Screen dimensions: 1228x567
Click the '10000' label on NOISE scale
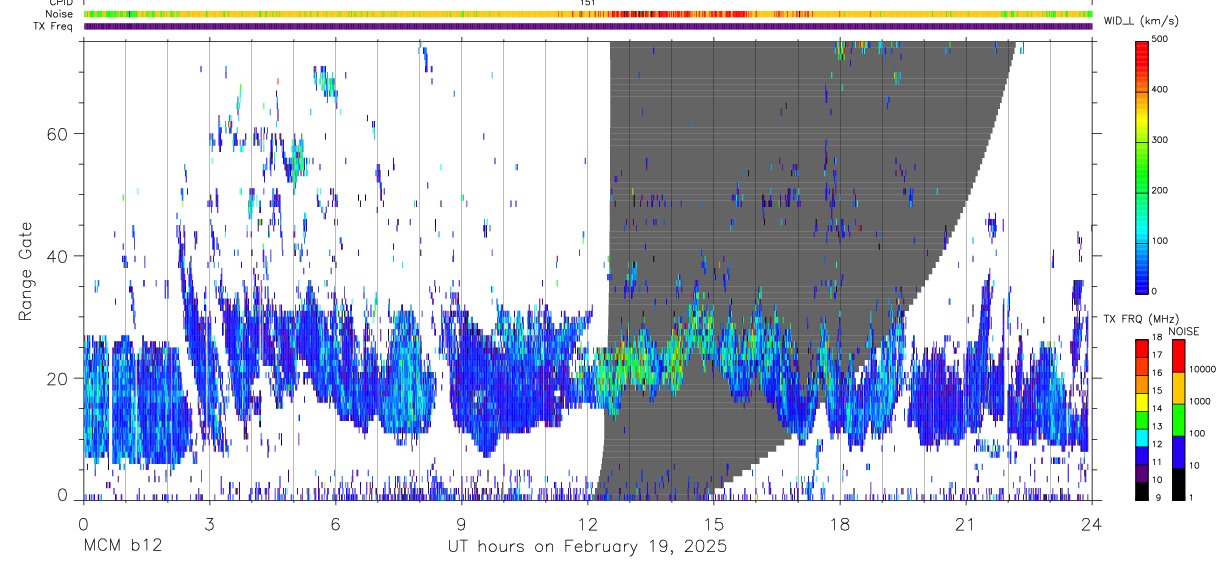pos(1203,369)
